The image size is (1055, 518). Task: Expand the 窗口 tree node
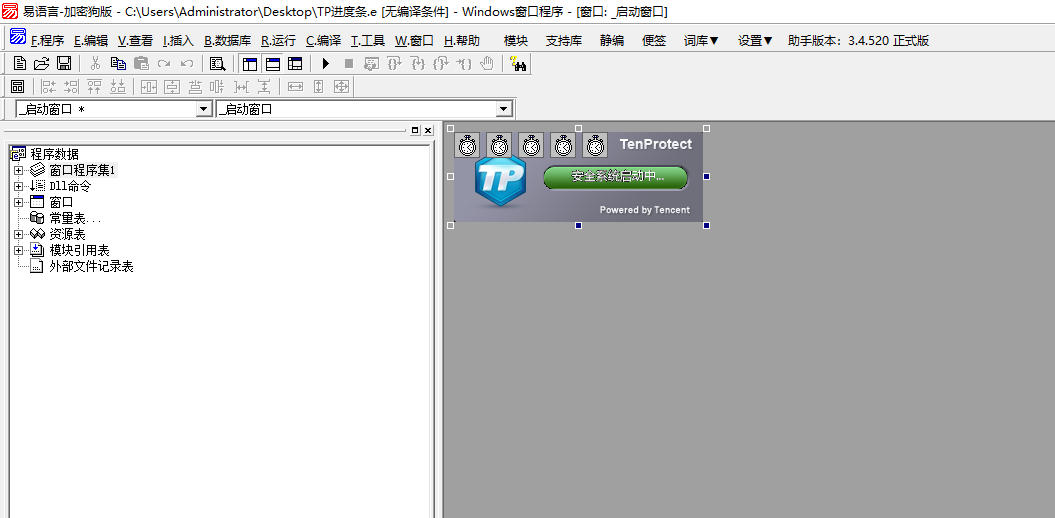pyautogui.click(x=18, y=202)
